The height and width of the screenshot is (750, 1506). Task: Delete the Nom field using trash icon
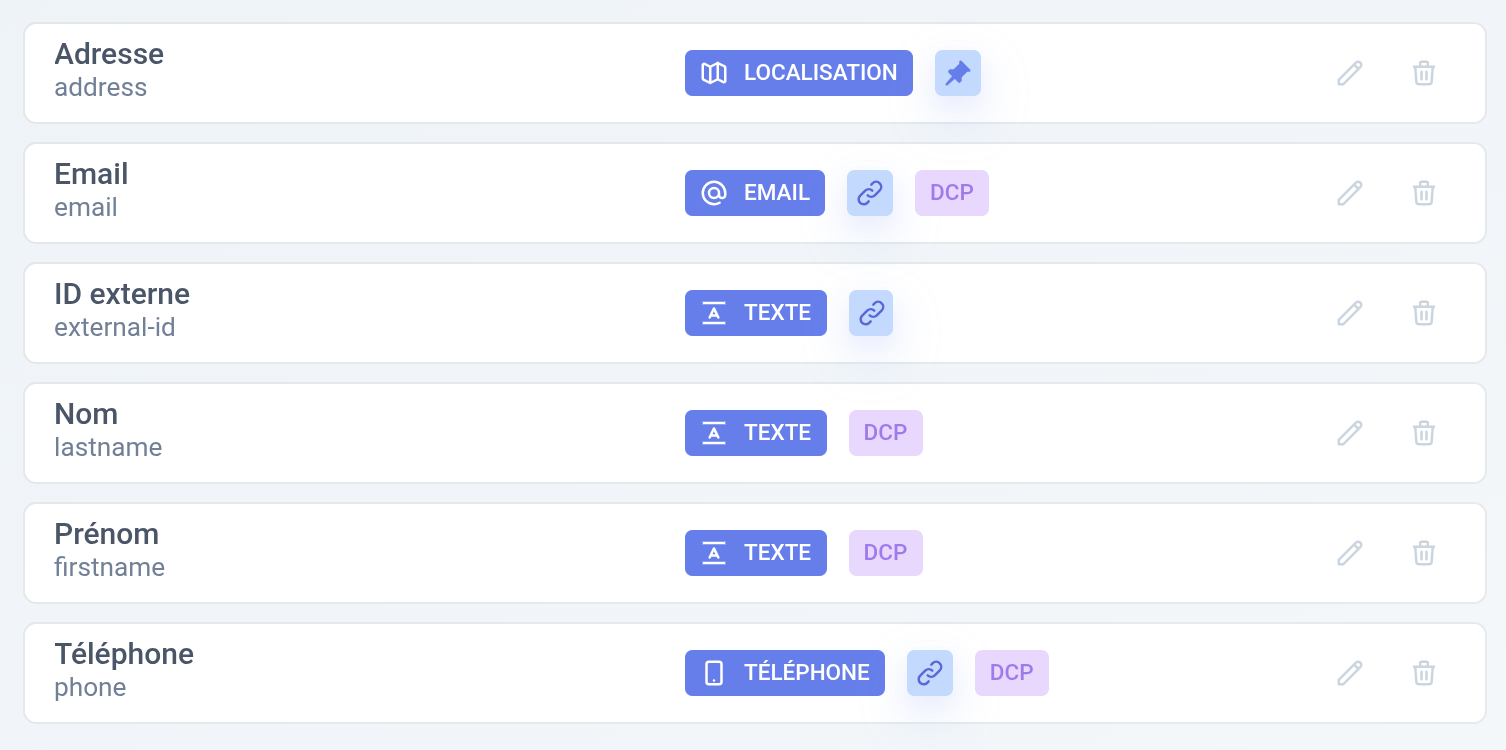point(1424,433)
